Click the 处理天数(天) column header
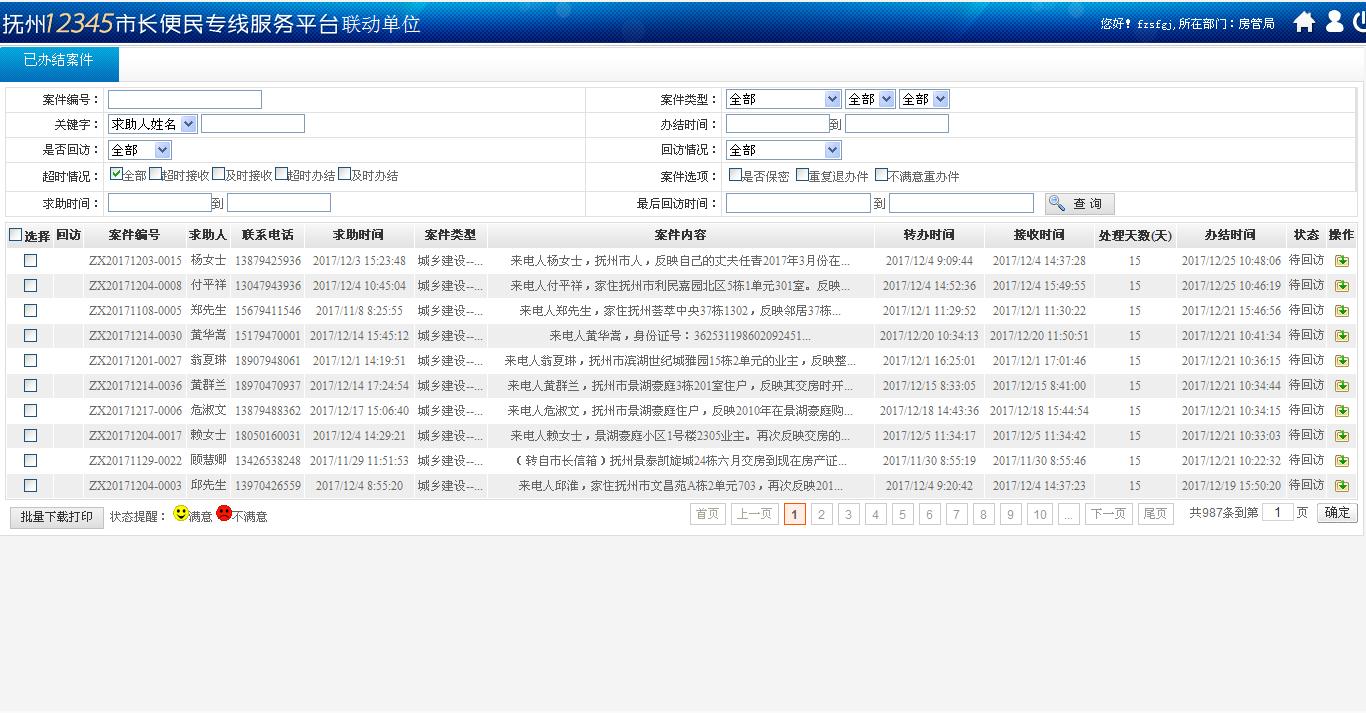This screenshot has width=1366, height=713. 1134,236
